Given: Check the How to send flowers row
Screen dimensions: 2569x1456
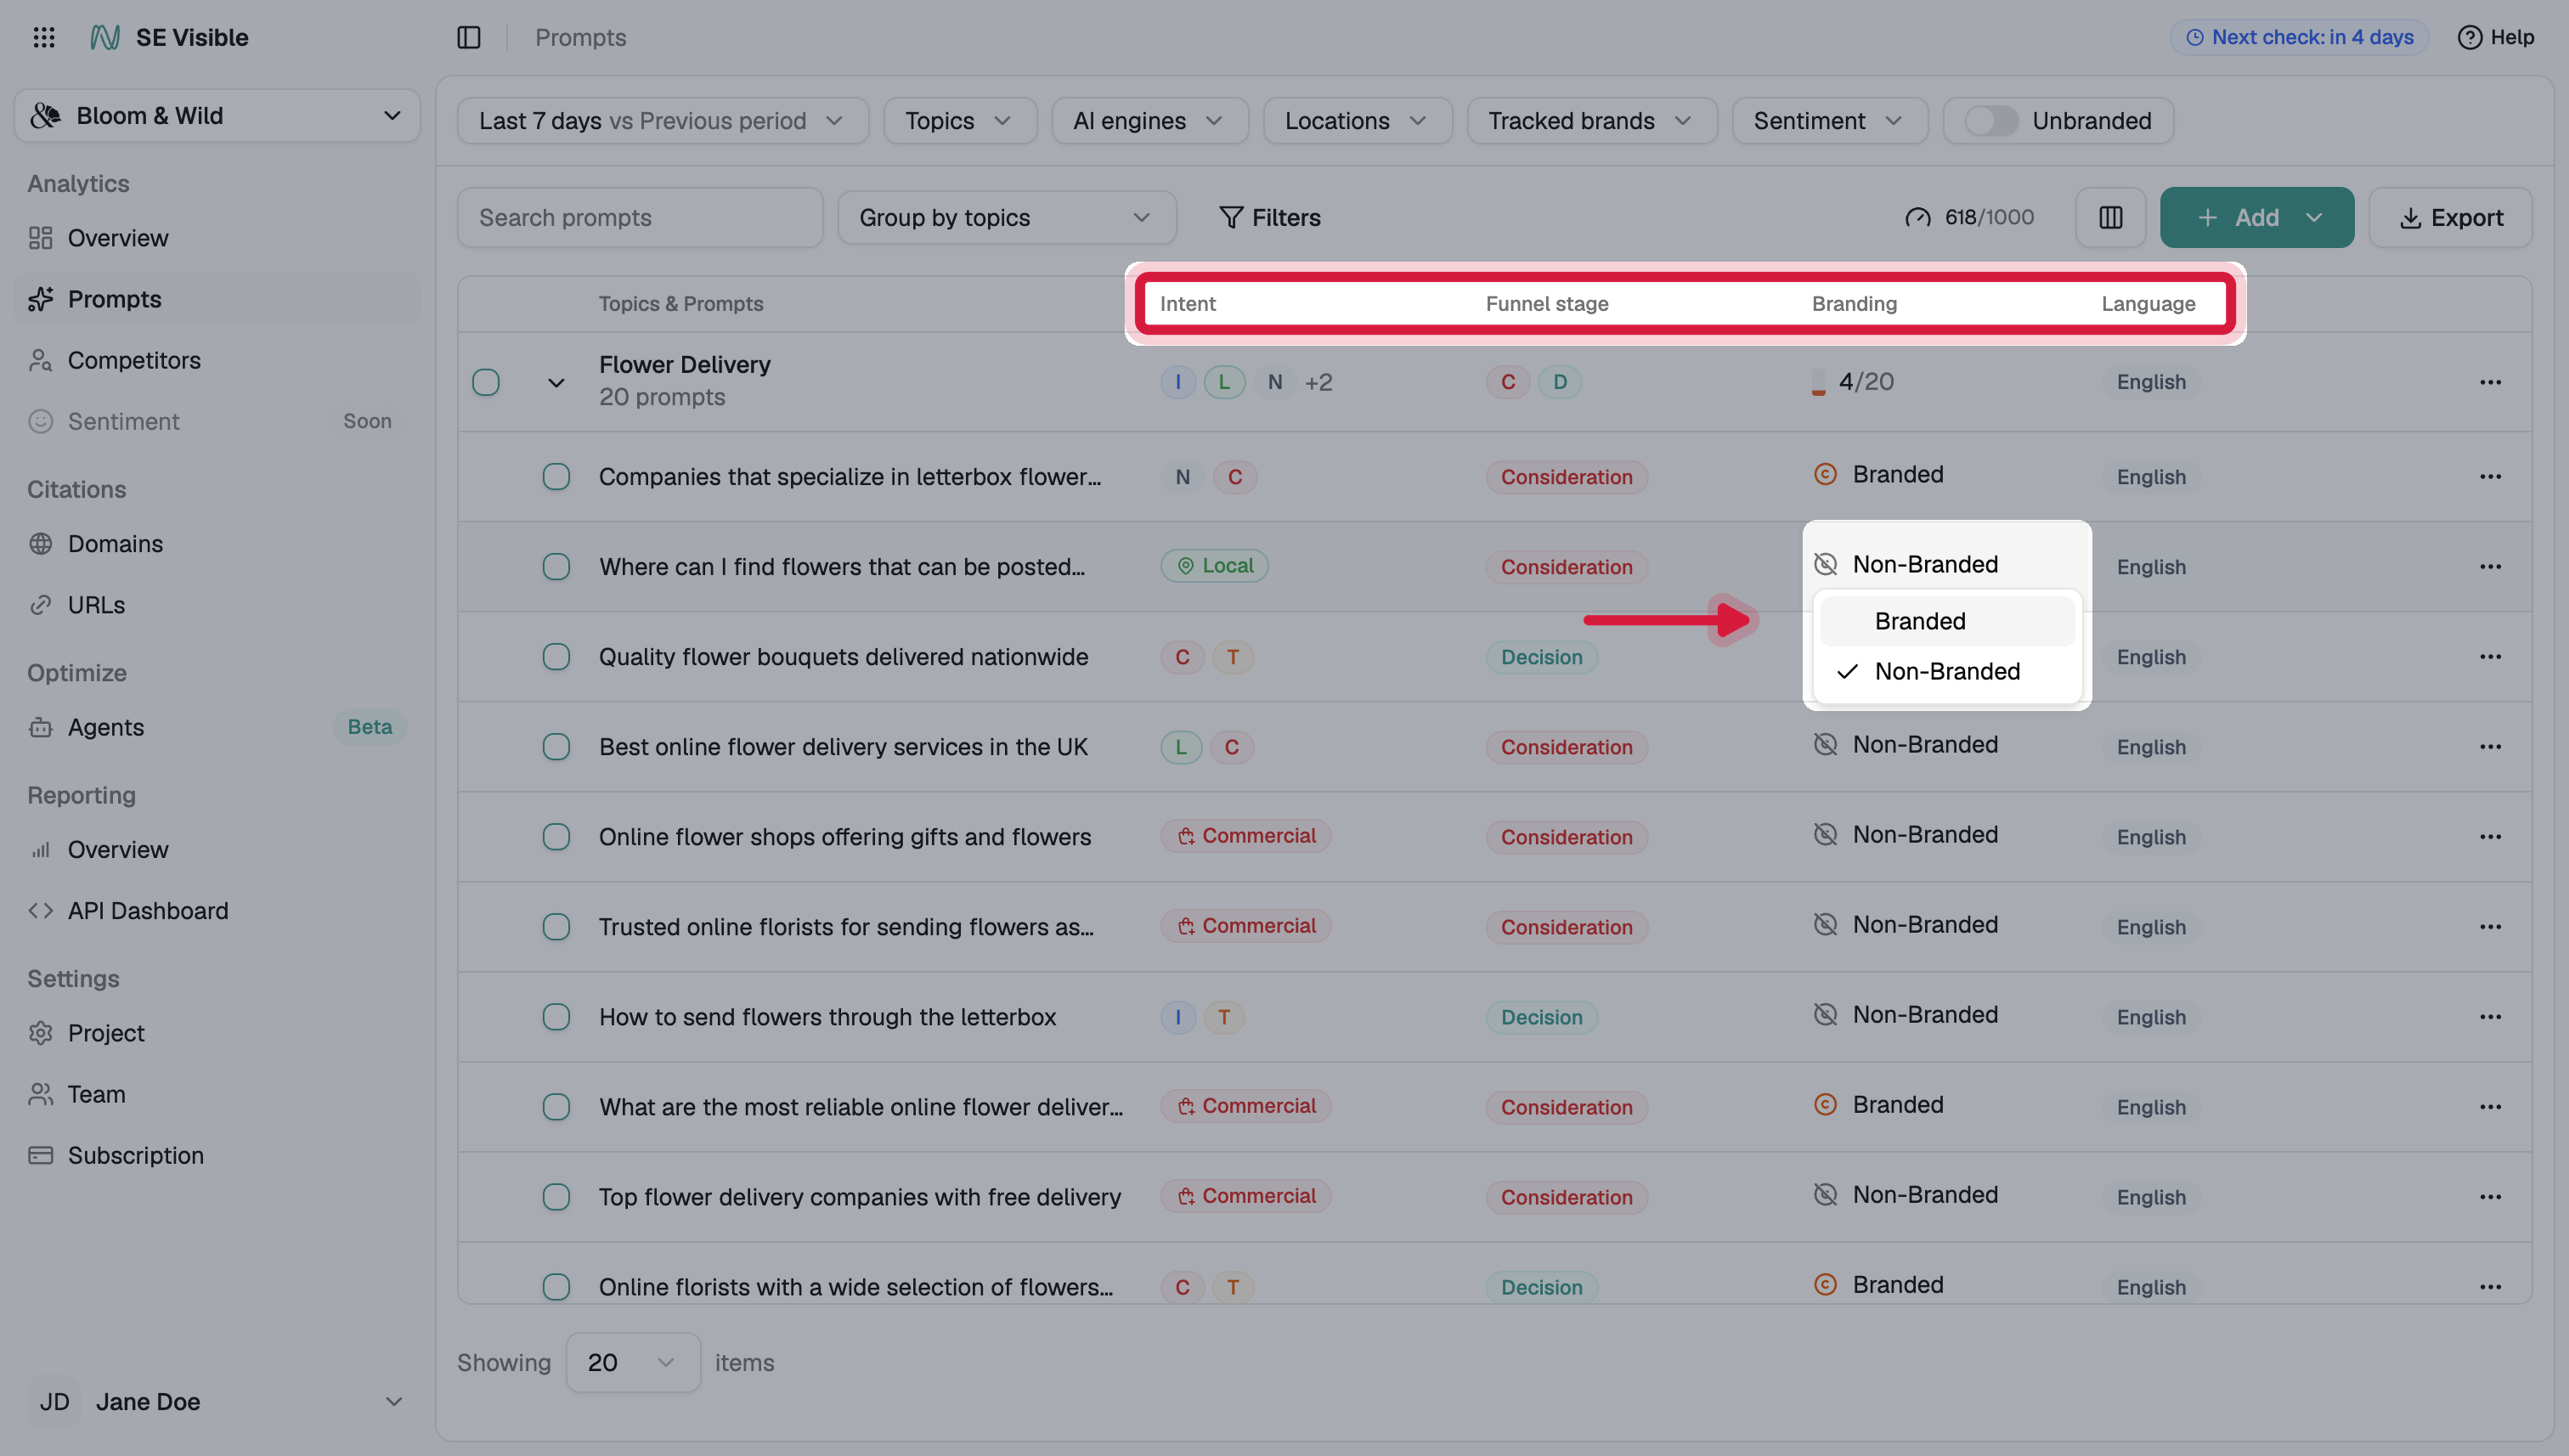Looking at the screenshot, I should click(556, 1017).
